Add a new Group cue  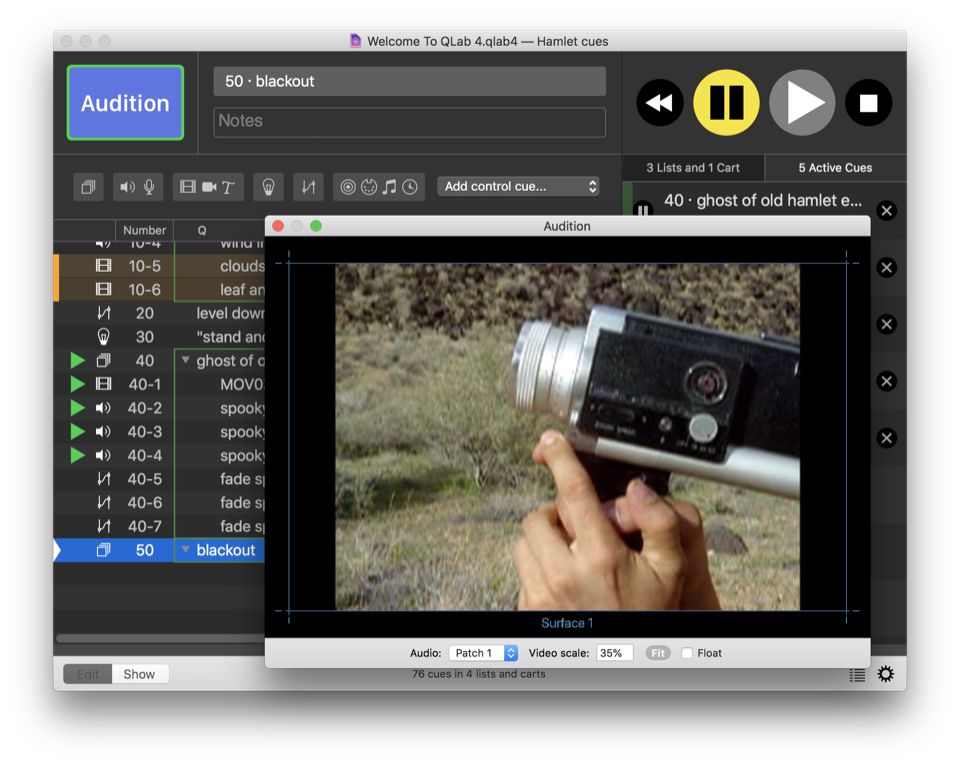tap(88, 187)
